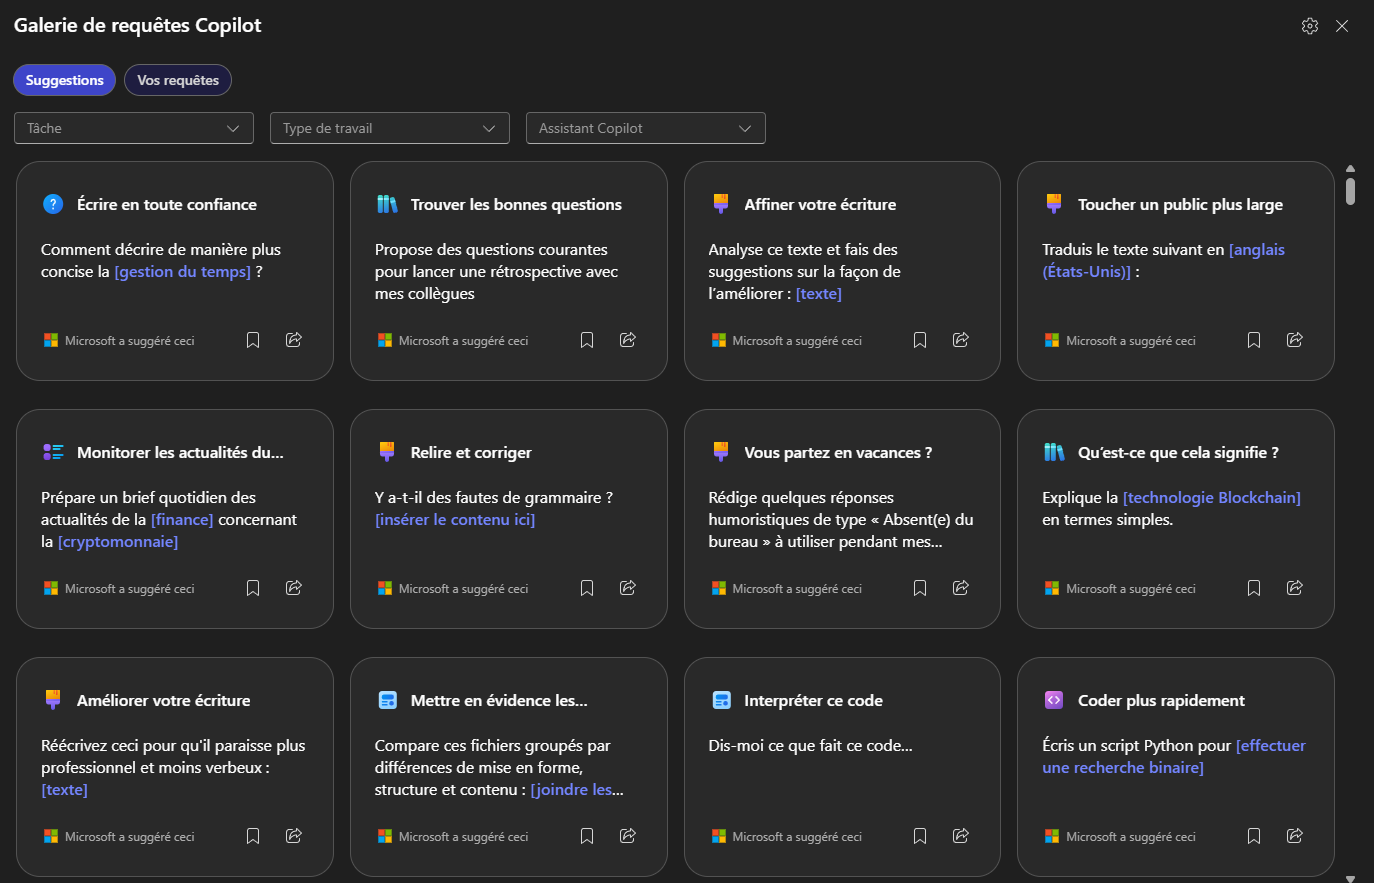This screenshot has width=1374, height=883.
Task: Expand the Tâche filter dropdown
Action: (x=134, y=128)
